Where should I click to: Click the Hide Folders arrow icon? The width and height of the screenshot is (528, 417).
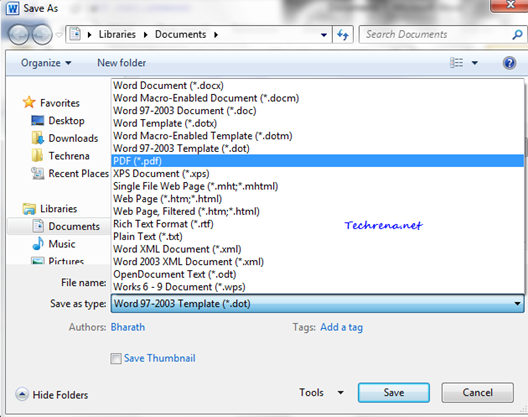[22, 394]
